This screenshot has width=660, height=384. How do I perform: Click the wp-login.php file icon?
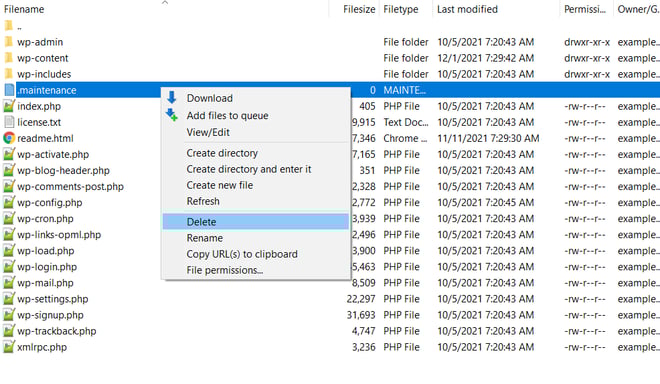pos(9,267)
